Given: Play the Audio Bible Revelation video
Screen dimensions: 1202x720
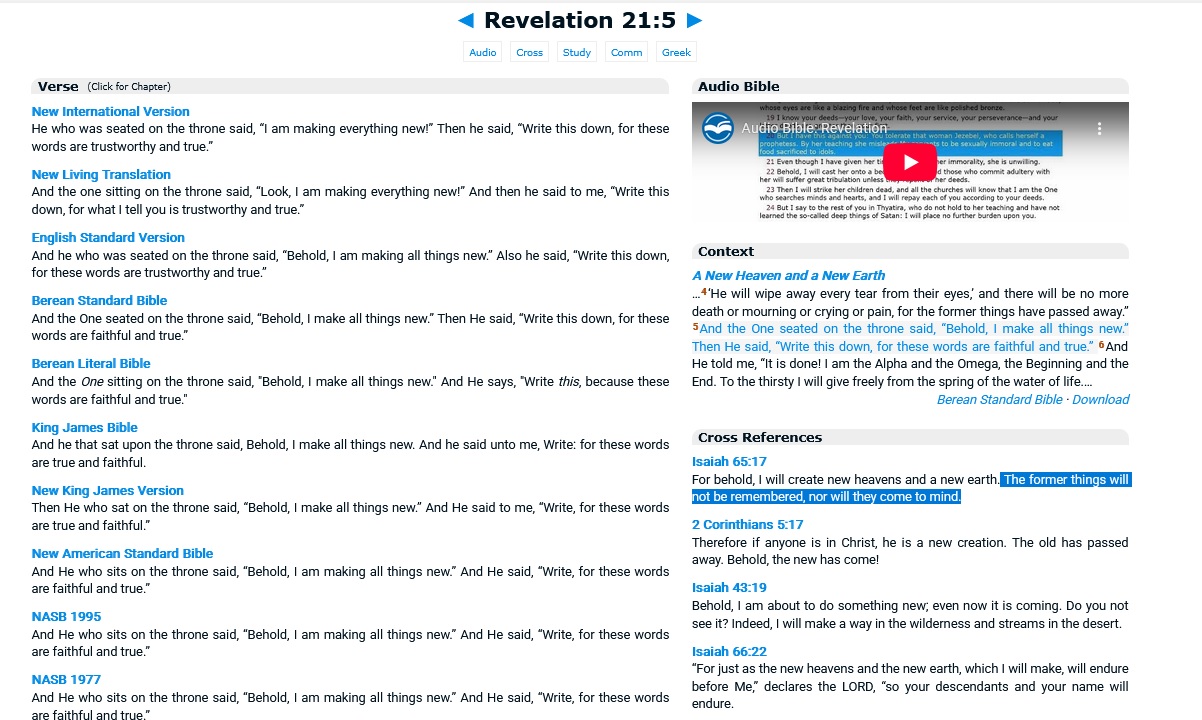Looking at the screenshot, I should pyautogui.click(x=910, y=162).
